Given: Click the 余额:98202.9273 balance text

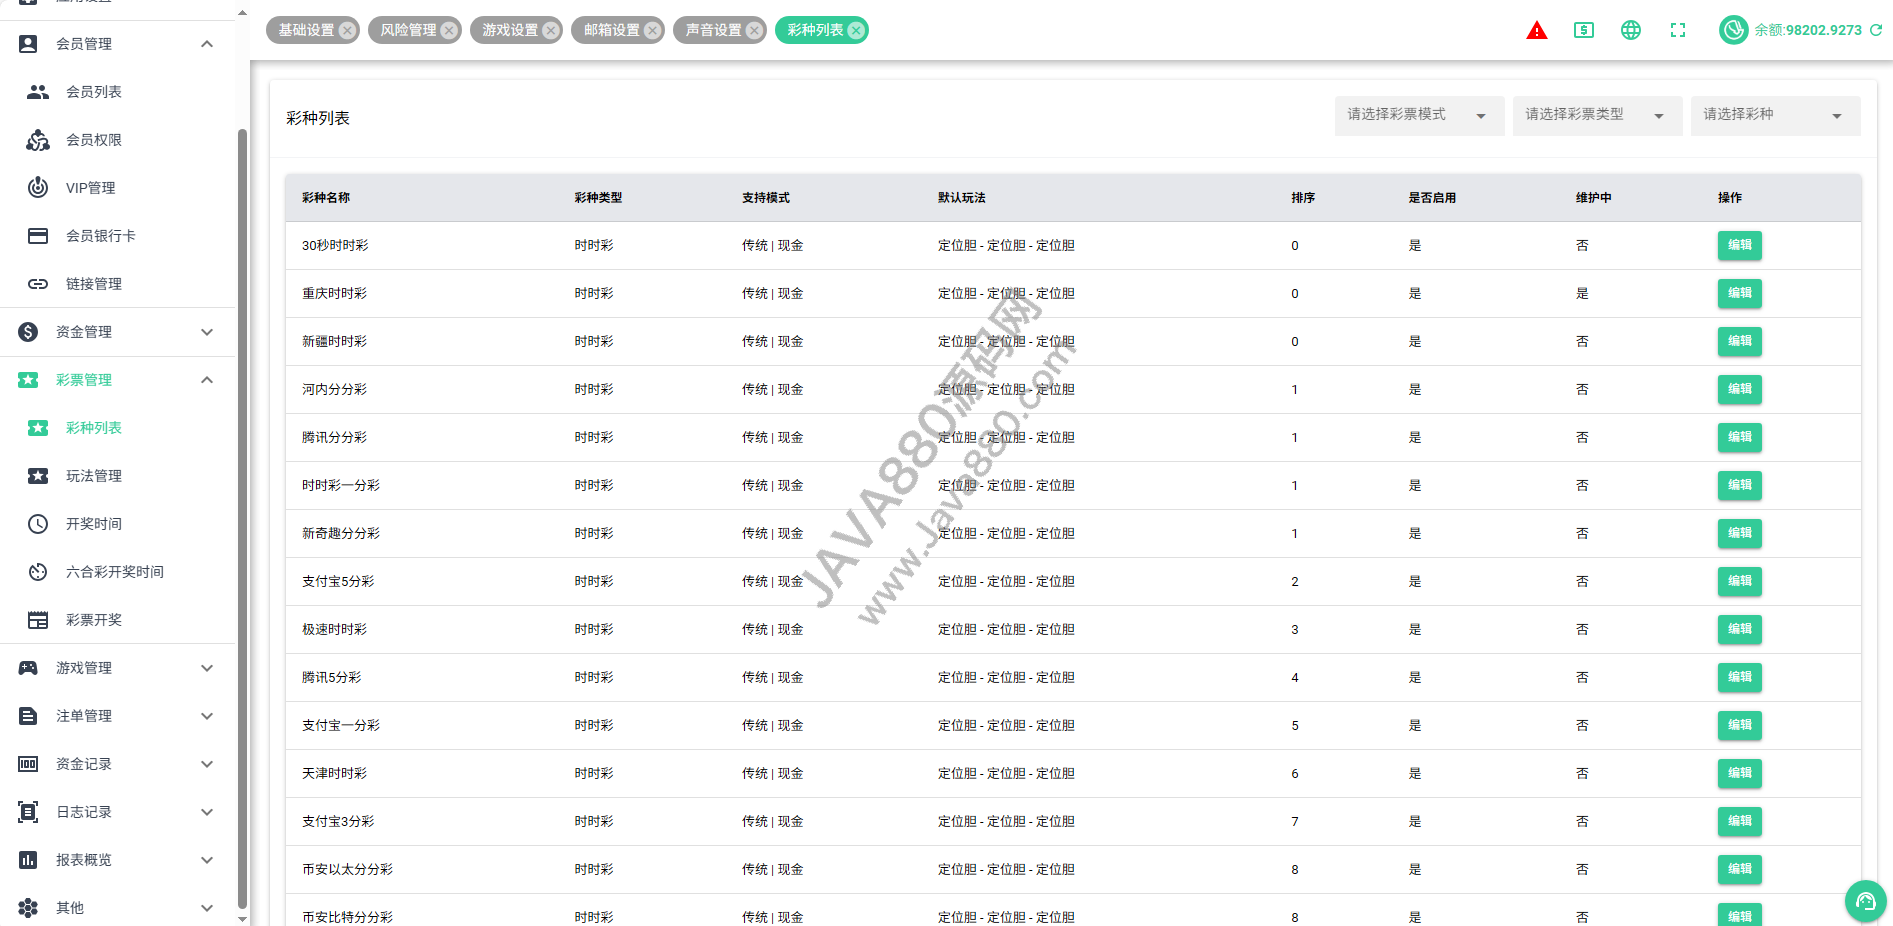Looking at the screenshot, I should pyautogui.click(x=1808, y=30).
